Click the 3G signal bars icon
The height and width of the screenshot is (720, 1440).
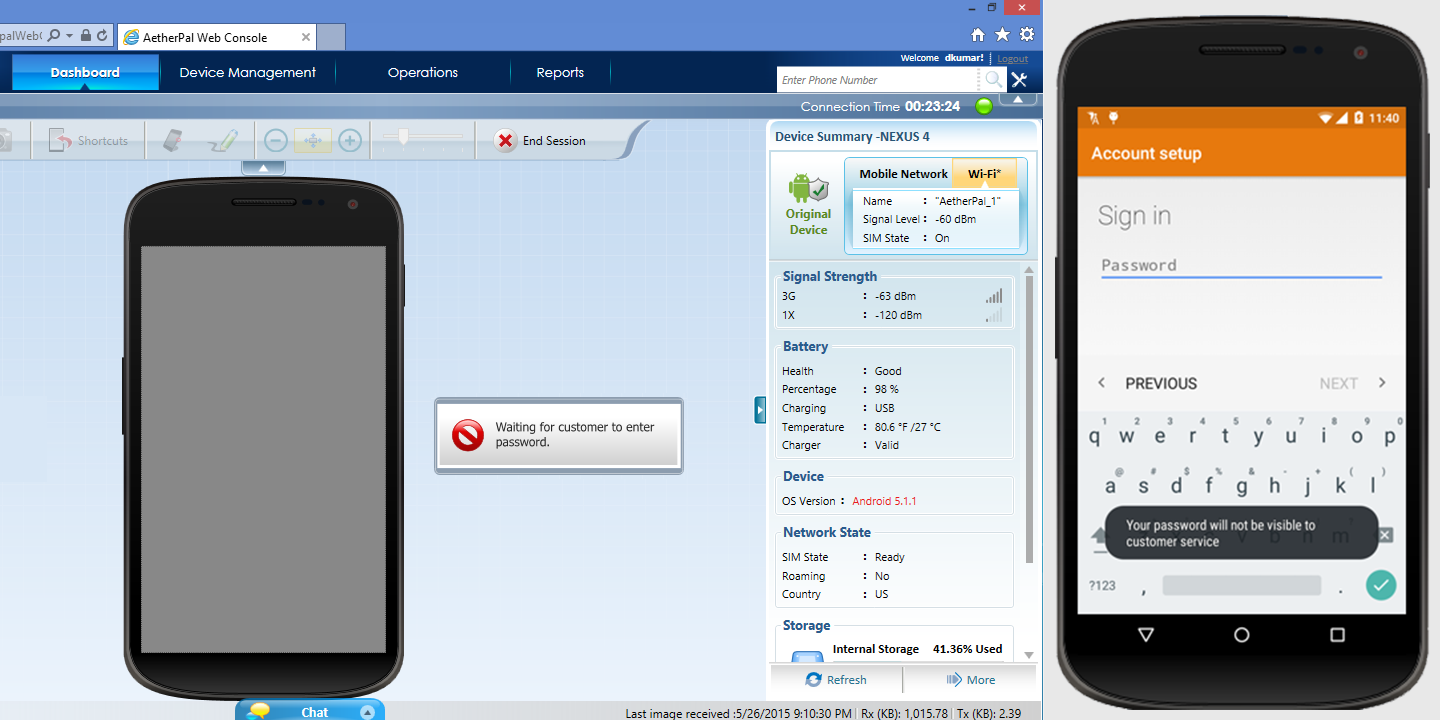point(993,296)
